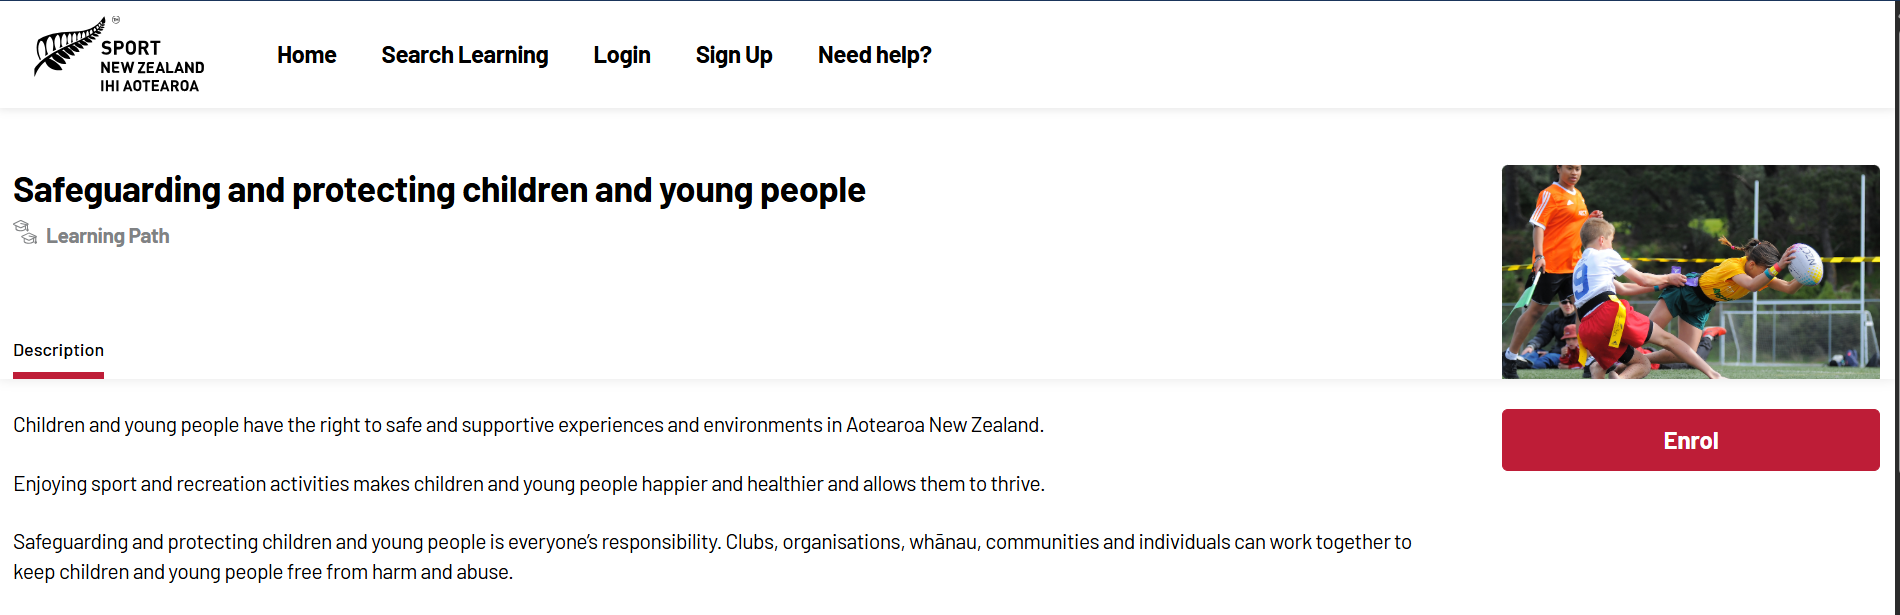Click the paragraph about enjoying sport and recreation
This screenshot has width=1900, height=615.
pyautogui.click(x=528, y=484)
